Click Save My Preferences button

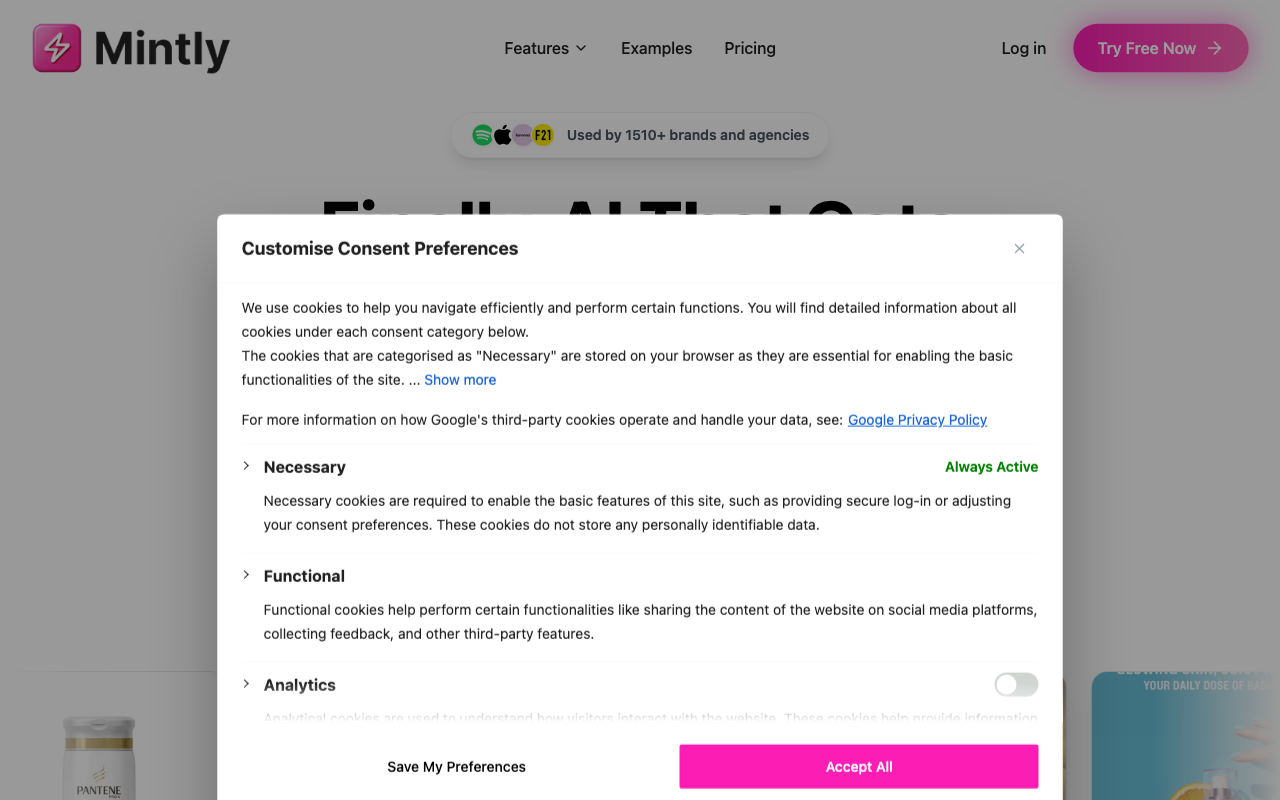(456, 767)
